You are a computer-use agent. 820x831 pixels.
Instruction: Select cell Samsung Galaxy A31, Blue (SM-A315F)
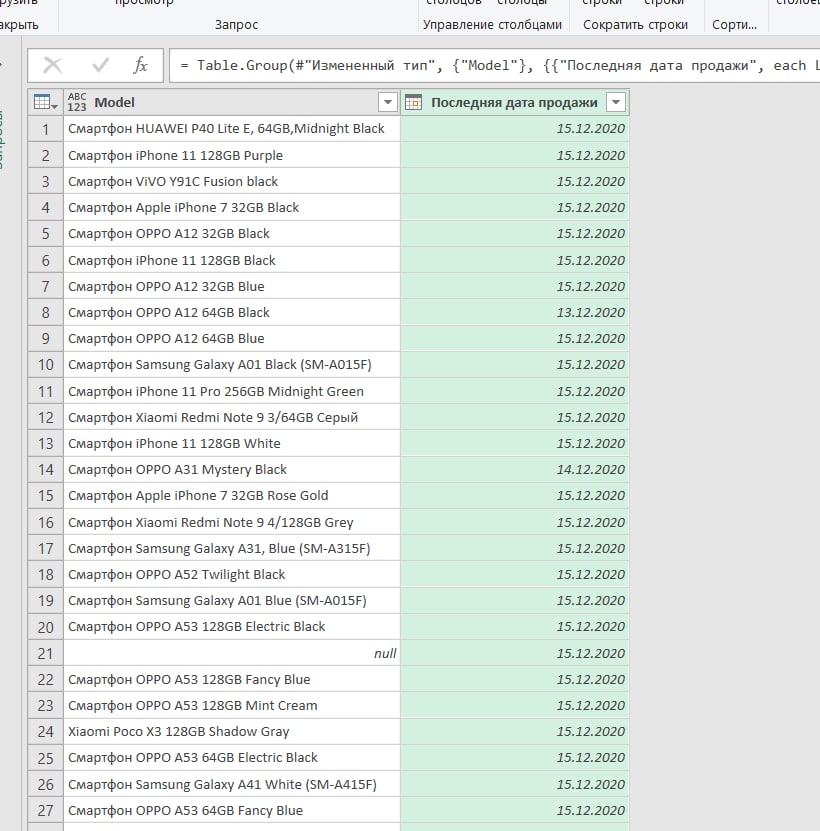pyautogui.click(x=232, y=549)
